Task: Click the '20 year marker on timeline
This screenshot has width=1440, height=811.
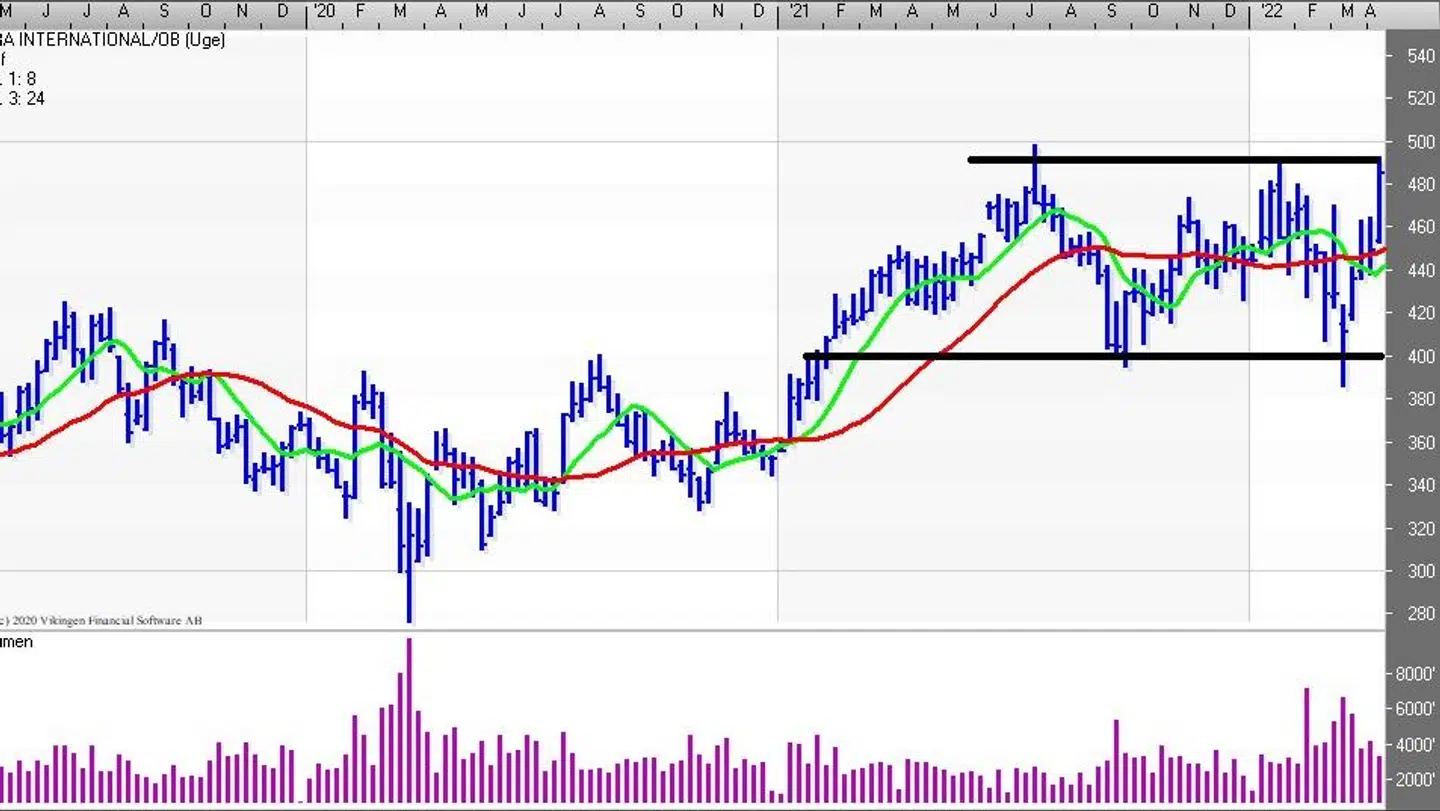Action: click(324, 11)
